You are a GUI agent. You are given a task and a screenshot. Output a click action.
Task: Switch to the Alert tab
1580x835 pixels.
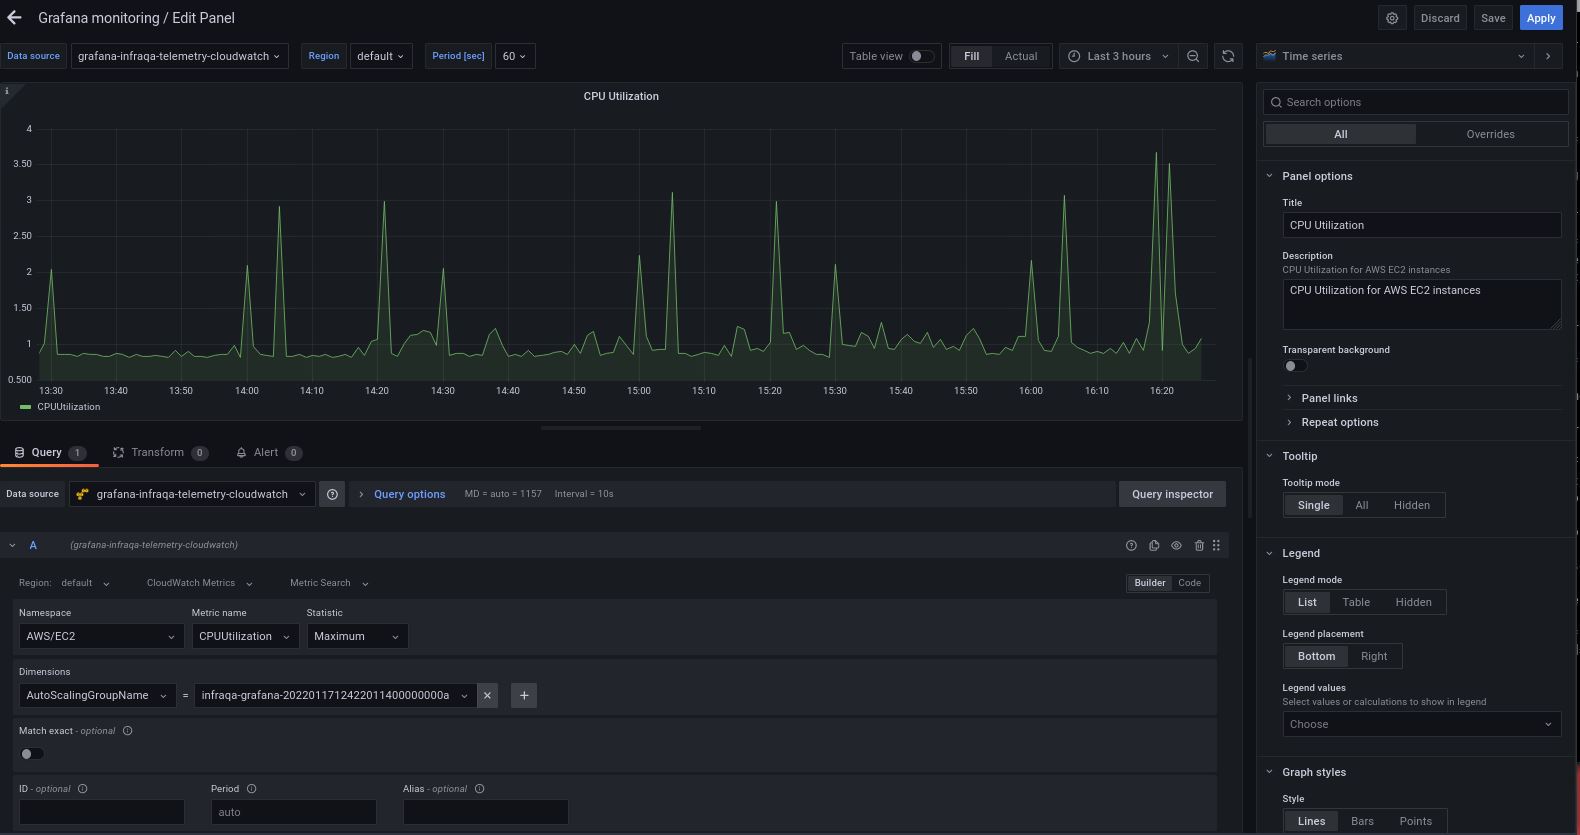(268, 452)
